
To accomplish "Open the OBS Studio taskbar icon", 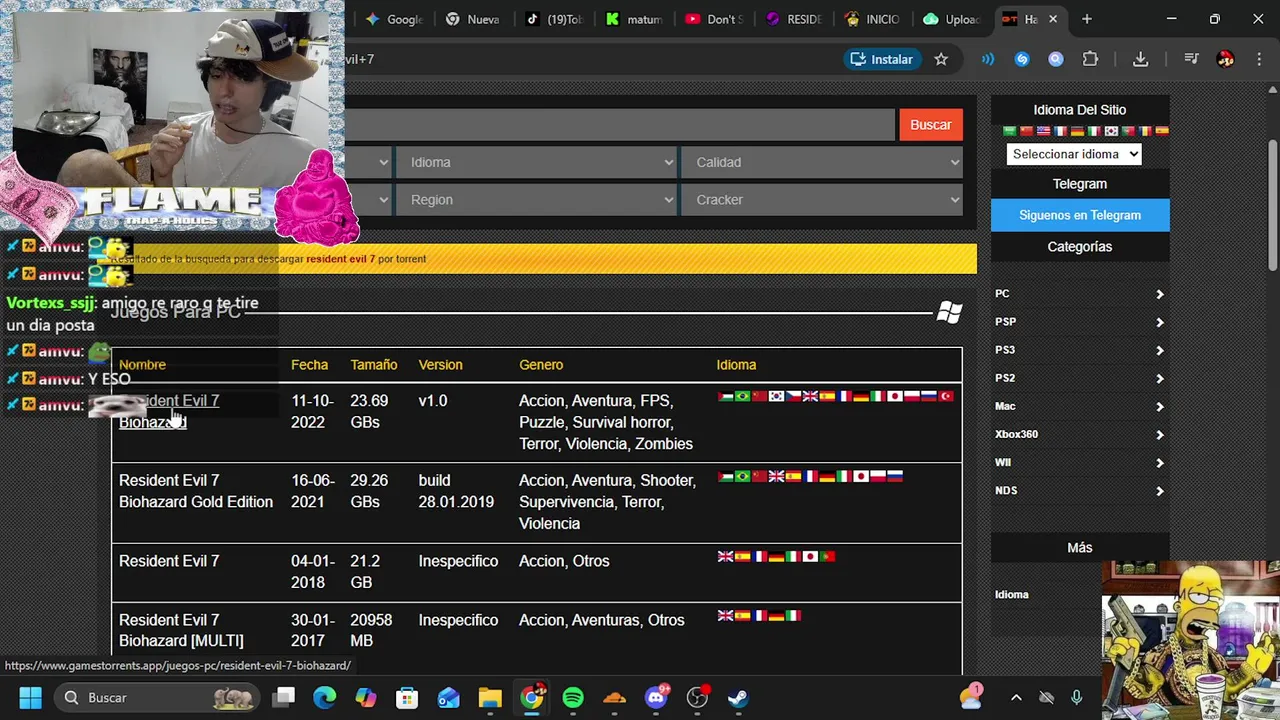I will [697, 697].
